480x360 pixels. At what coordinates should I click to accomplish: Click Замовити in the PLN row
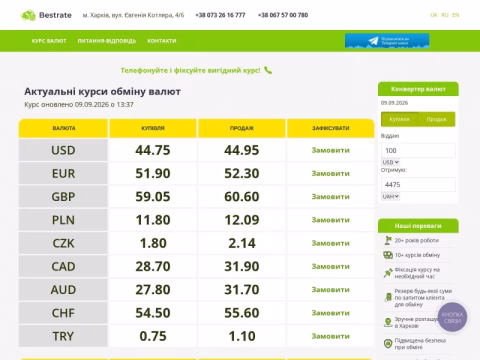[331, 220]
